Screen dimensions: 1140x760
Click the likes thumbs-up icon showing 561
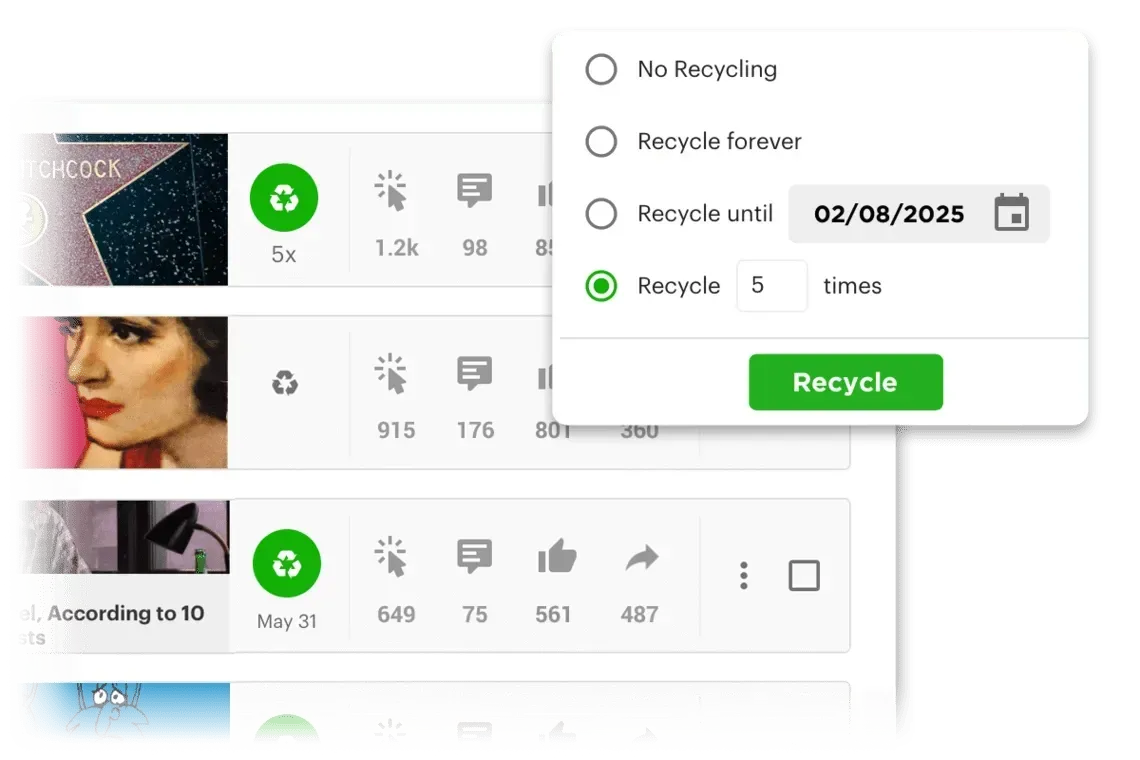pos(556,555)
